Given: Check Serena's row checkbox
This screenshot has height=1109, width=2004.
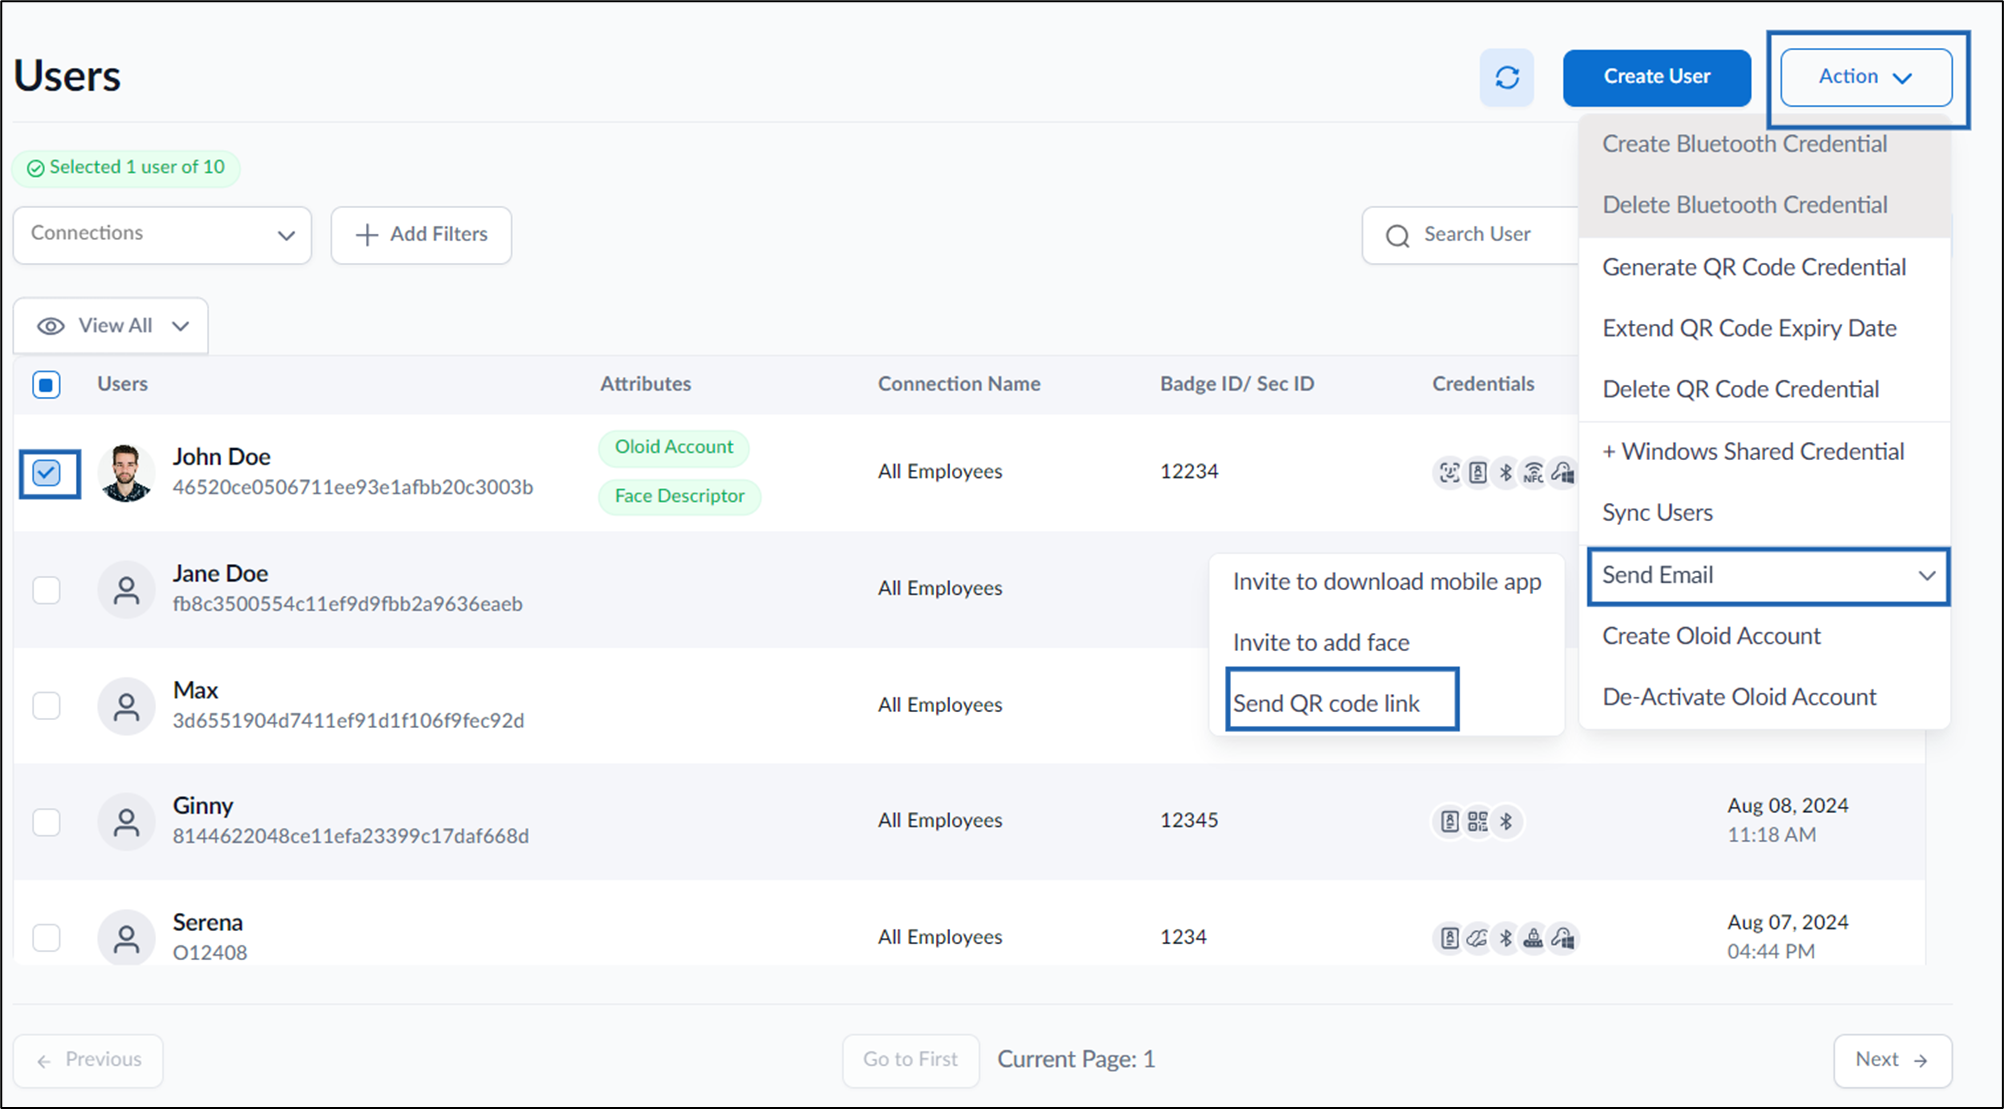Looking at the screenshot, I should click(46, 938).
